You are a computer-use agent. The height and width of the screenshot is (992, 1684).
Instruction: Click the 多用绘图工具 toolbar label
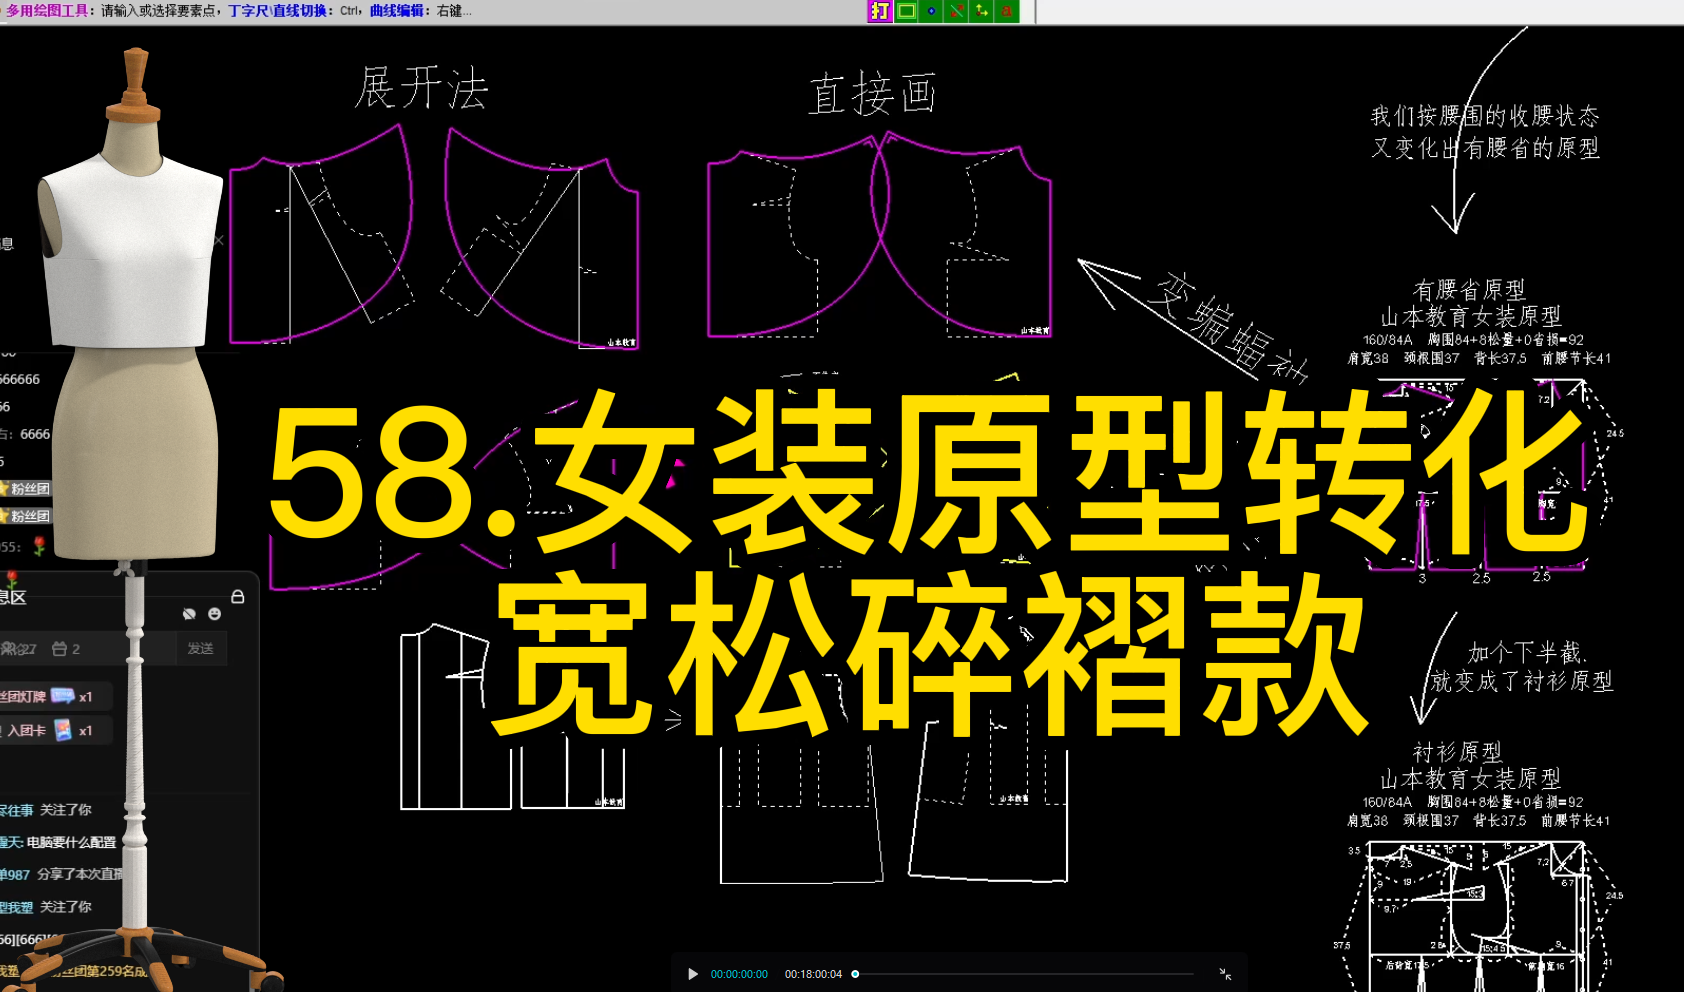click(48, 11)
